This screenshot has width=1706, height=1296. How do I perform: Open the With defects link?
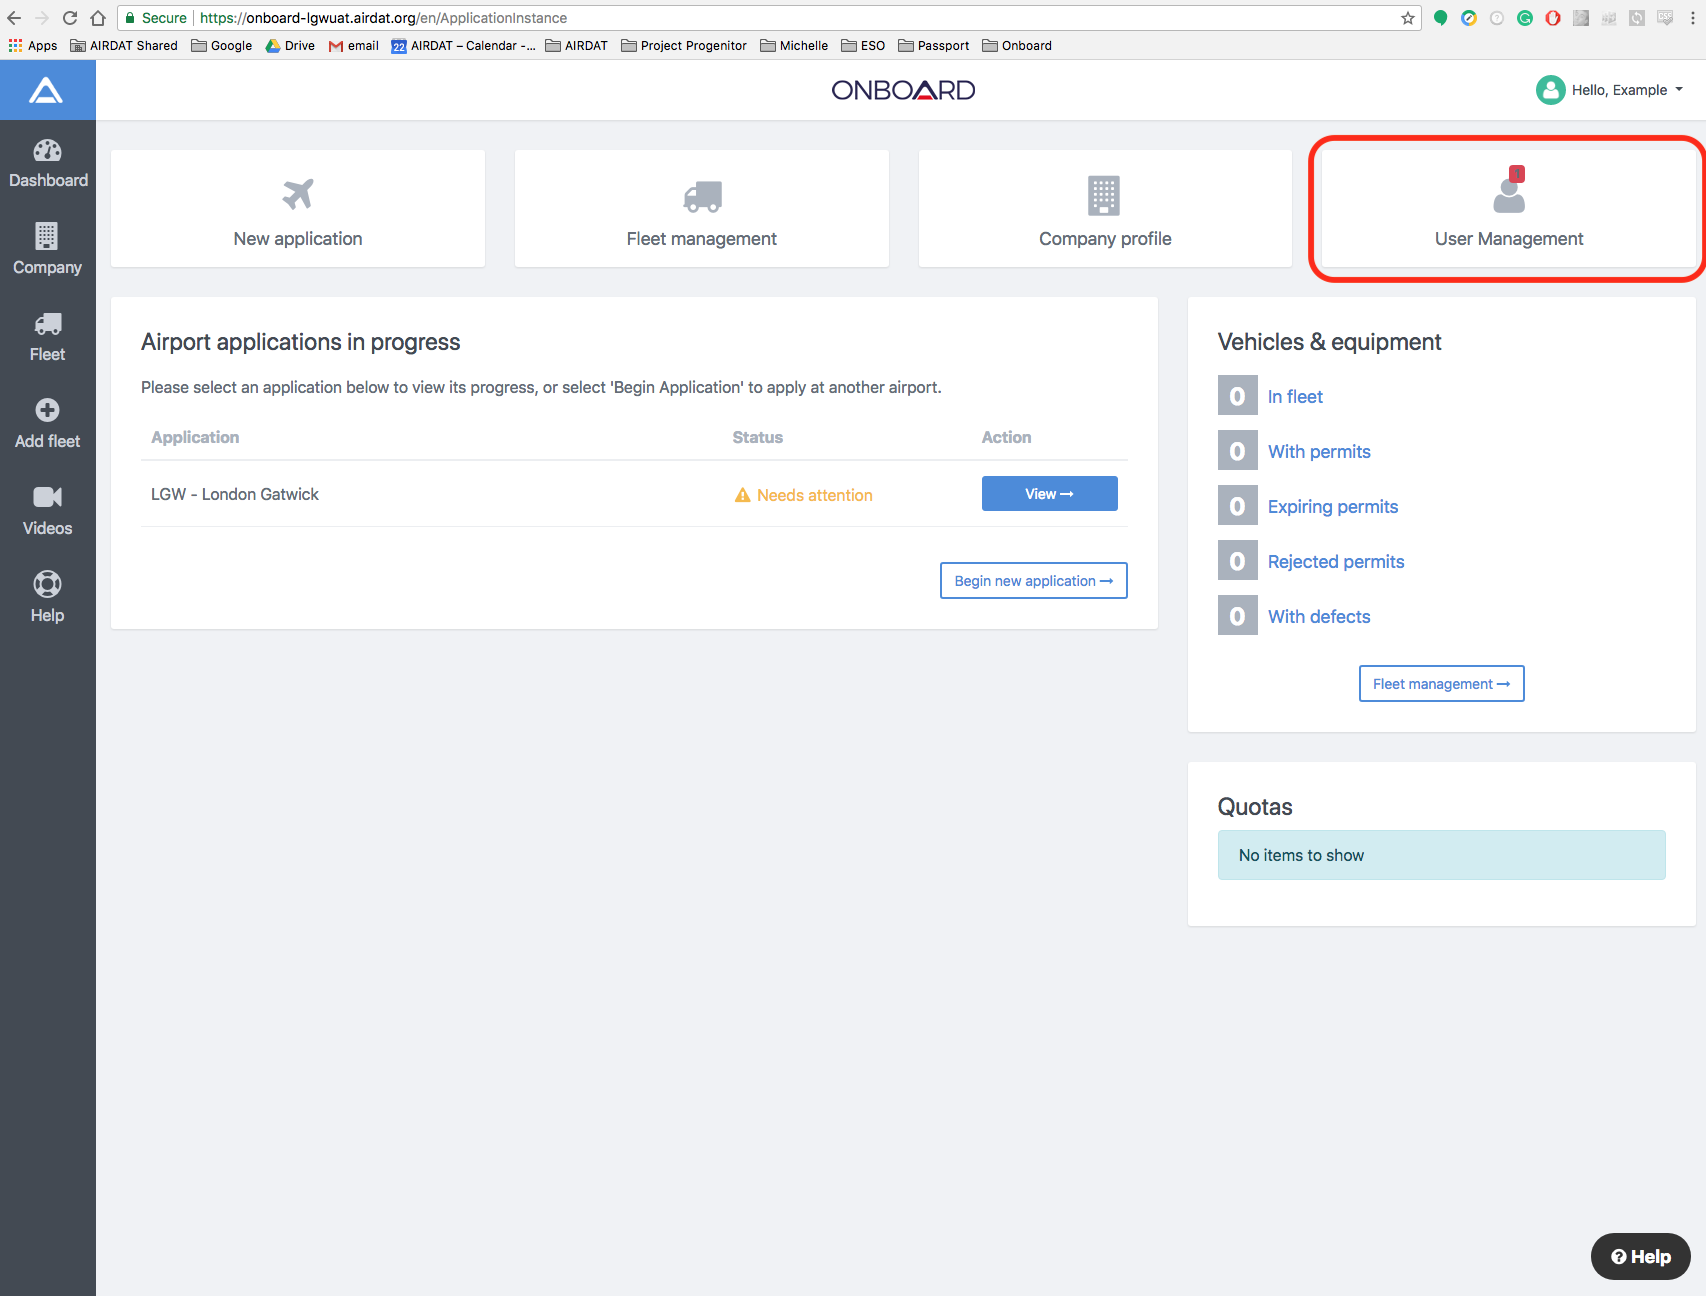[1319, 617]
